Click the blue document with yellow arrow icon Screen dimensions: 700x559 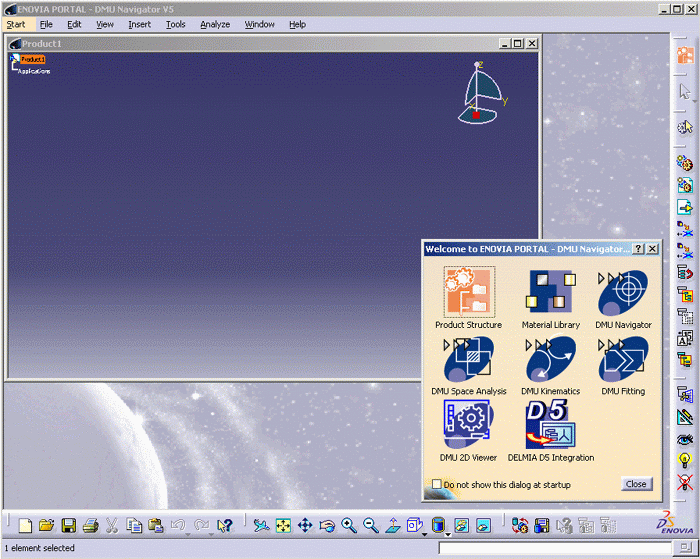click(685, 207)
